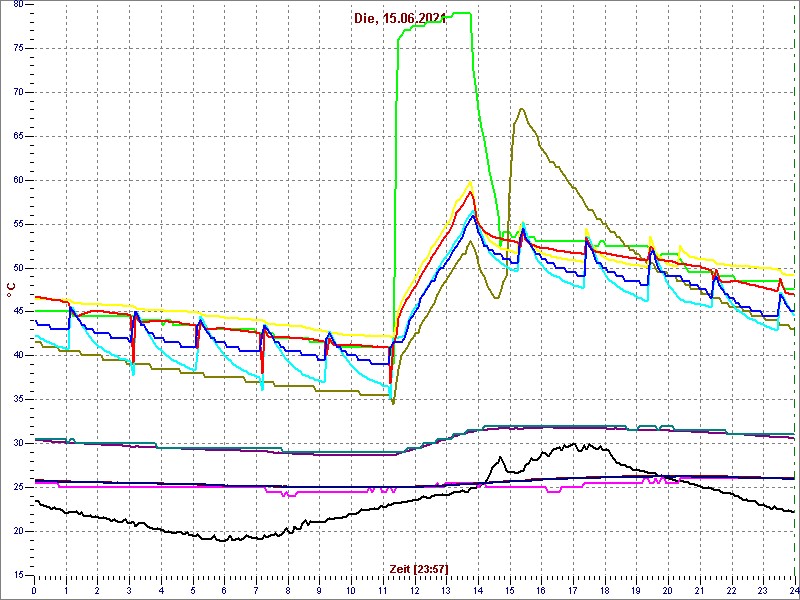The image size is (800, 600).
Task: Select the 75 label on temperature axis
Action: coord(18,48)
